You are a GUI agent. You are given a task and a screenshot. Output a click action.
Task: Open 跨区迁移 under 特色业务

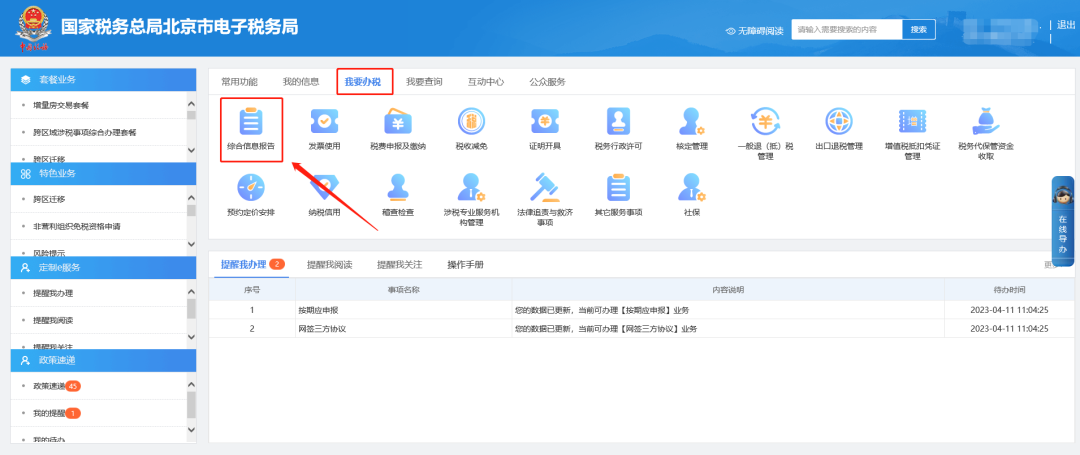[x=49, y=199]
